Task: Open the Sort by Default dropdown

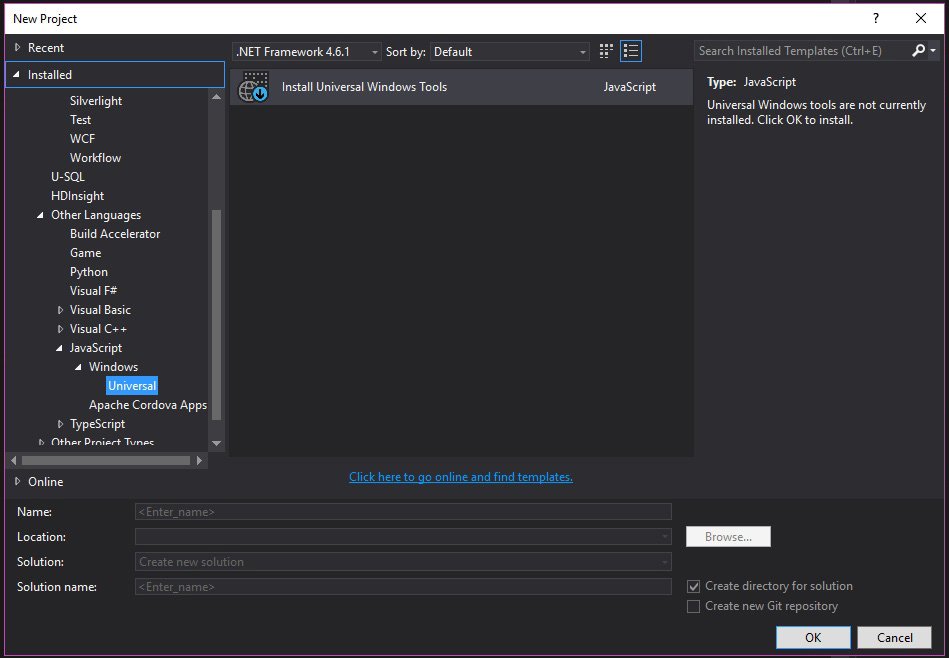Action: point(510,51)
